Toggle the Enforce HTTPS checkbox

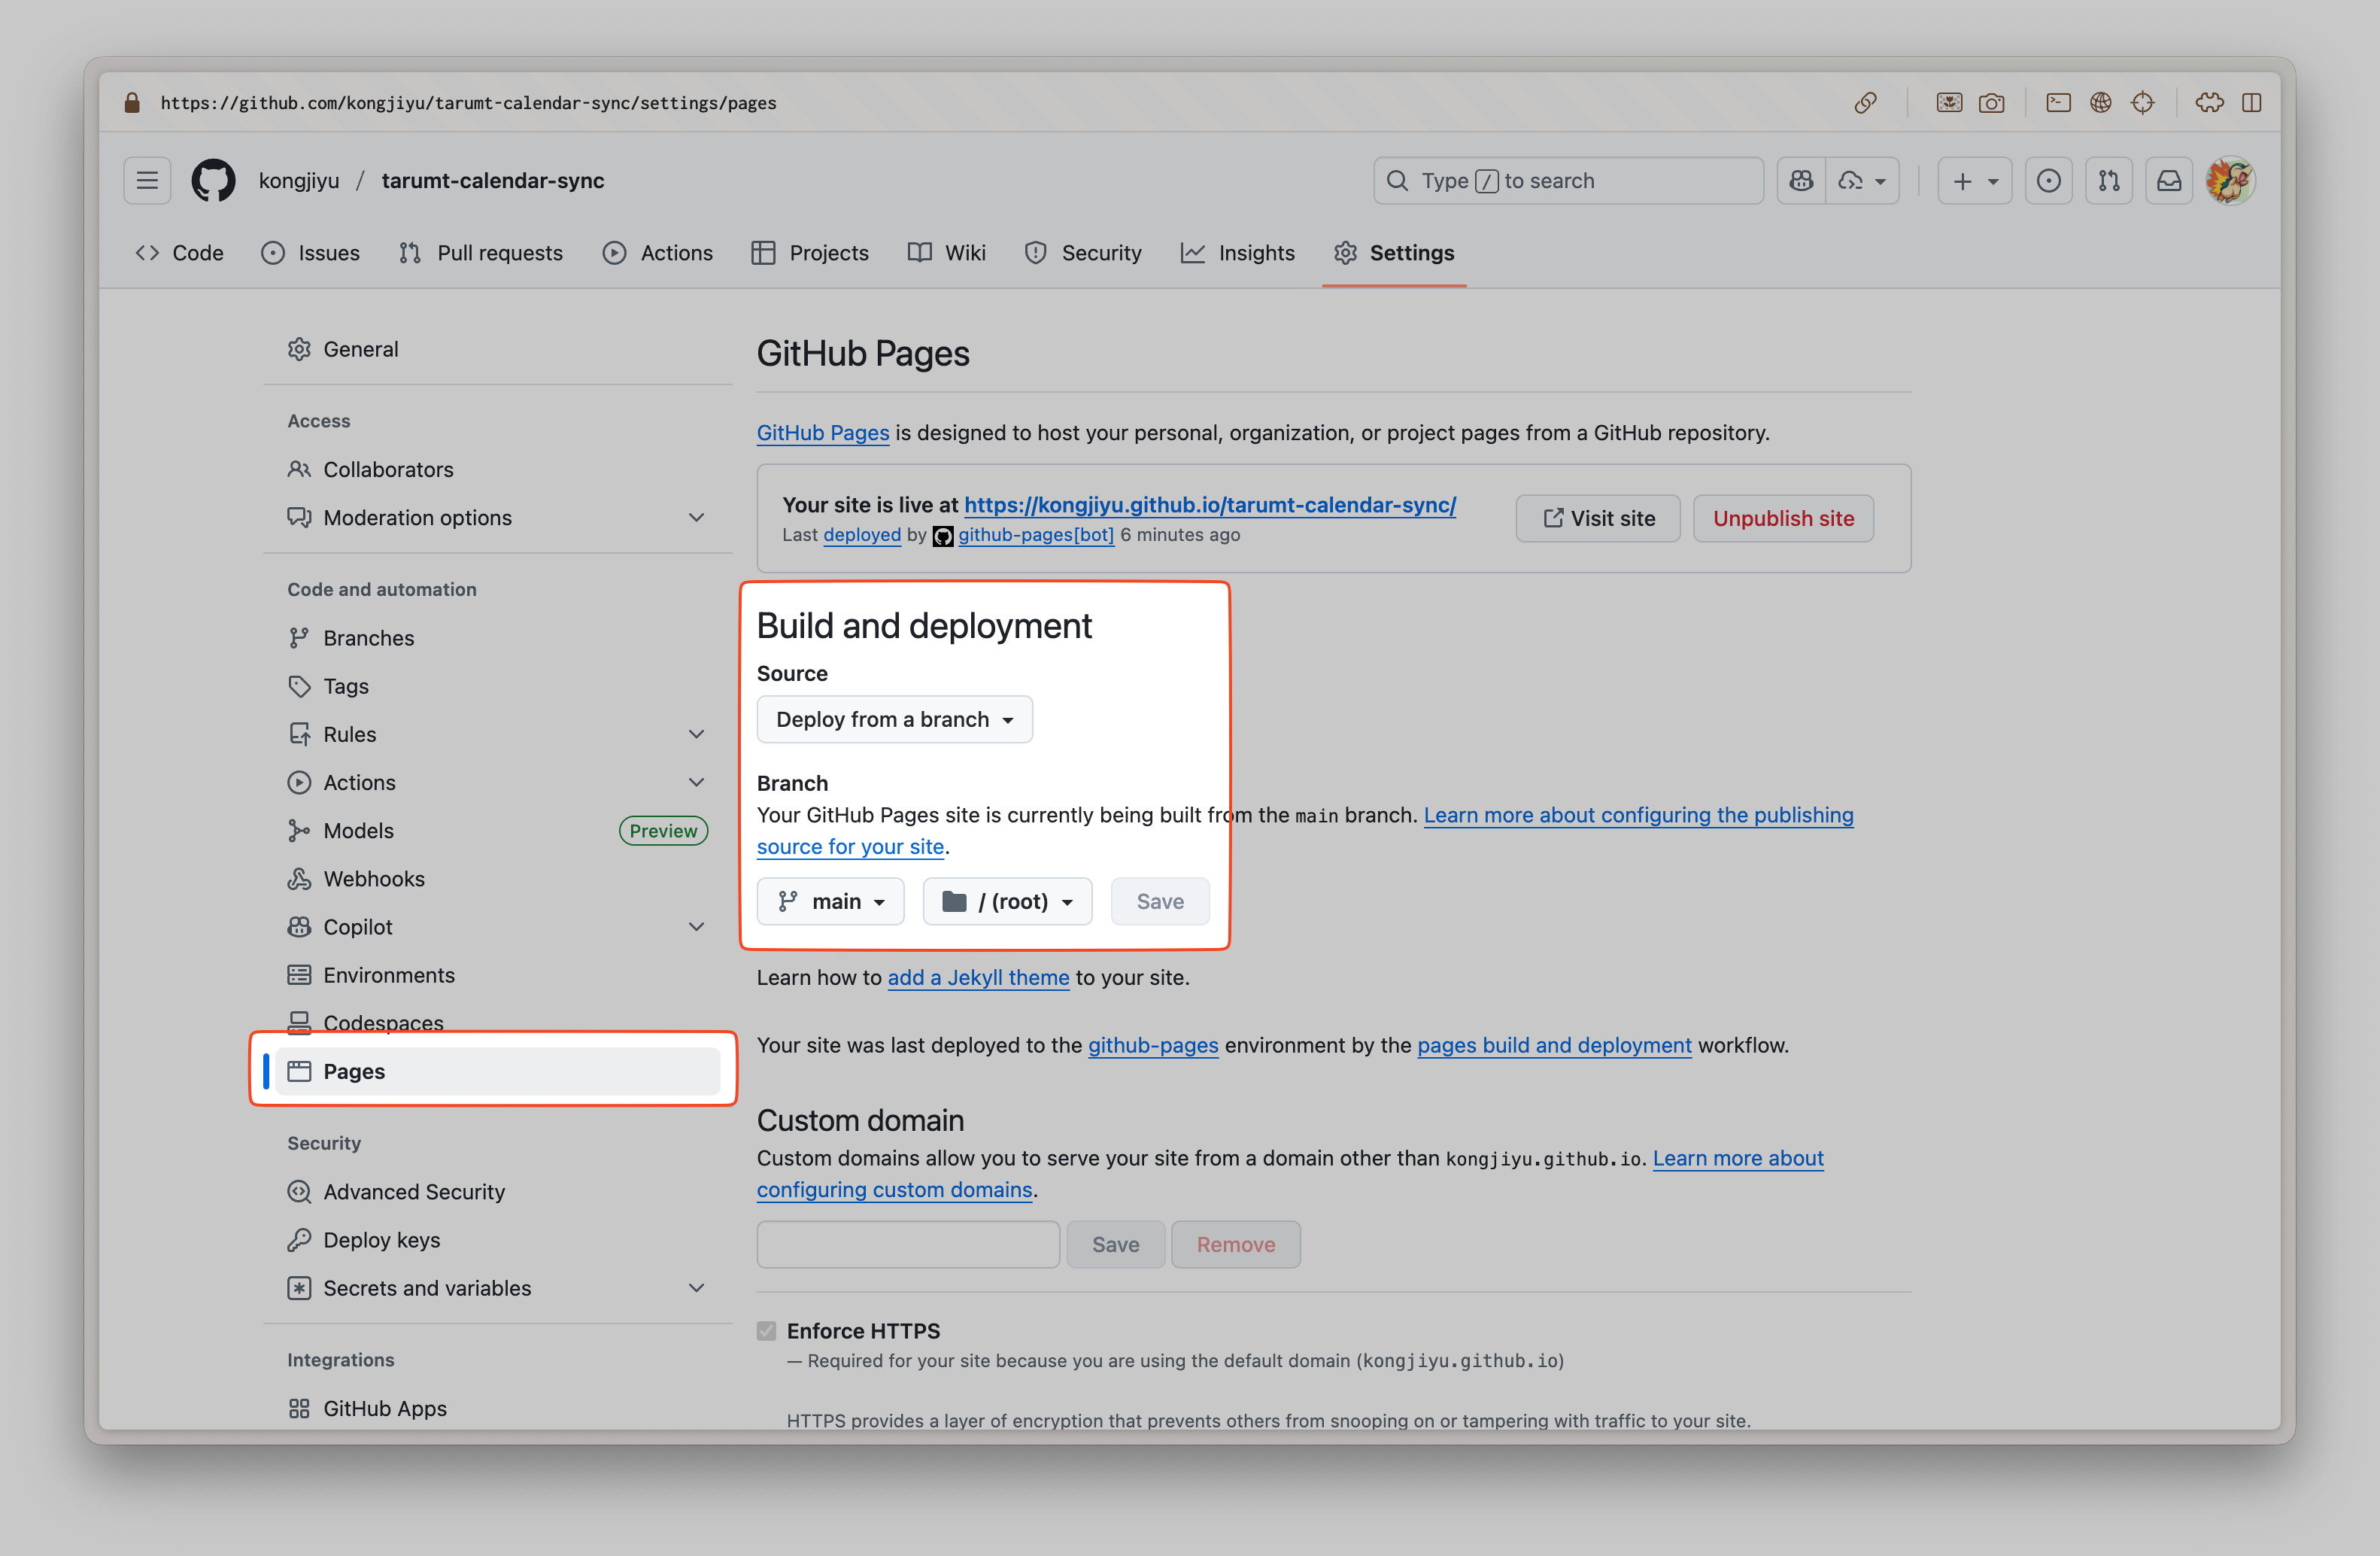pyautogui.click(x=766, y=1330)
